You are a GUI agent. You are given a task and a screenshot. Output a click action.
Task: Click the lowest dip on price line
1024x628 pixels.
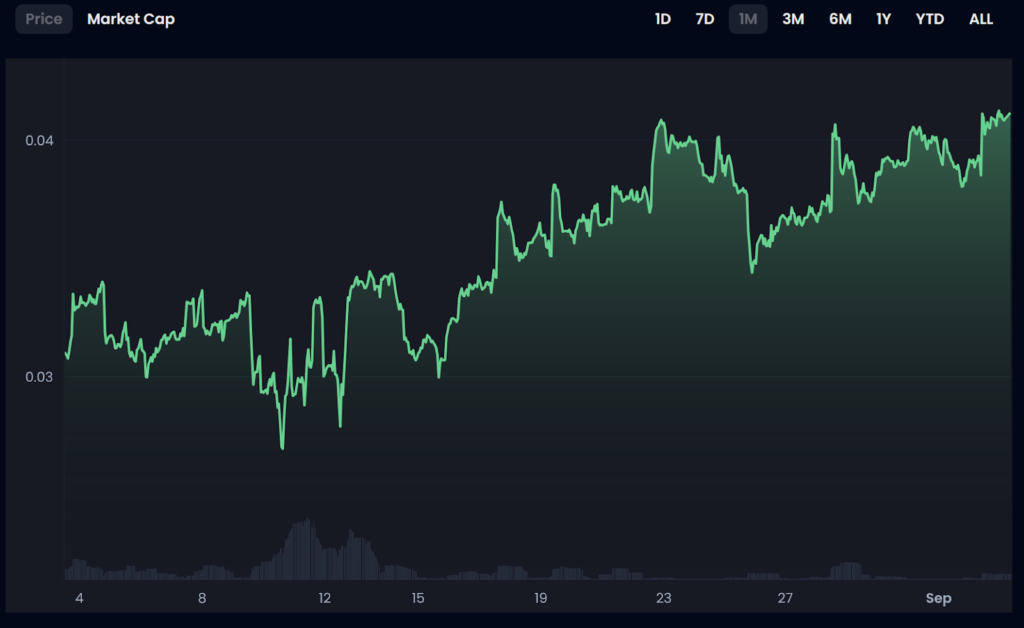[x=282, y=447]
